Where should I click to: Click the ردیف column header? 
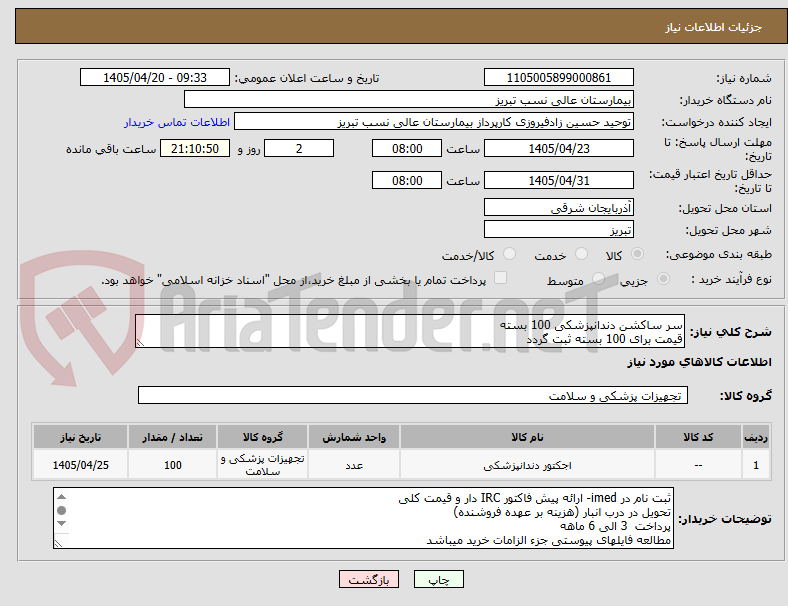pos(755,437)
